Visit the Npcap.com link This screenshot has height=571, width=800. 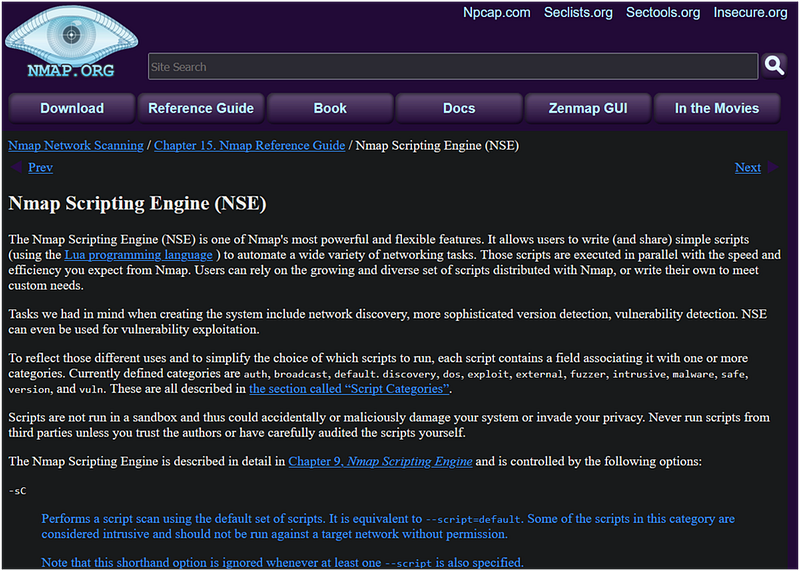(x=496, y=13)
